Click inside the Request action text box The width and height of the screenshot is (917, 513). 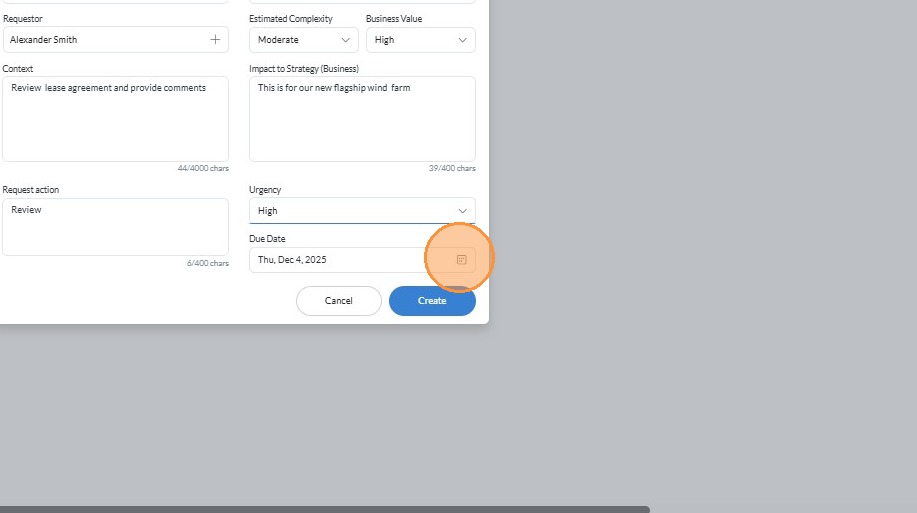[115, 226]
